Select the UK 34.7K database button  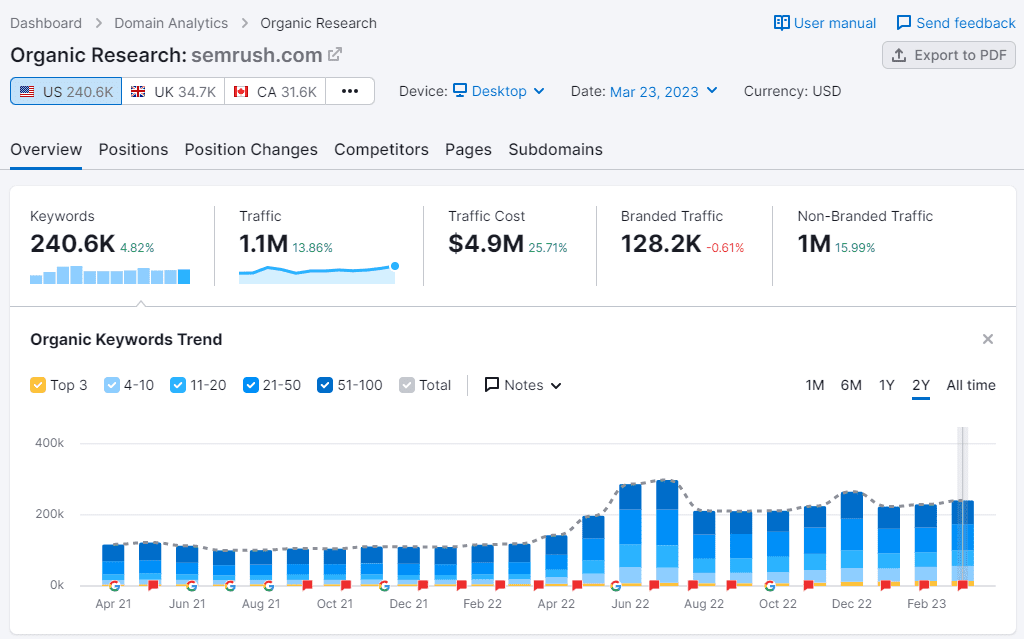click(173, 91)
